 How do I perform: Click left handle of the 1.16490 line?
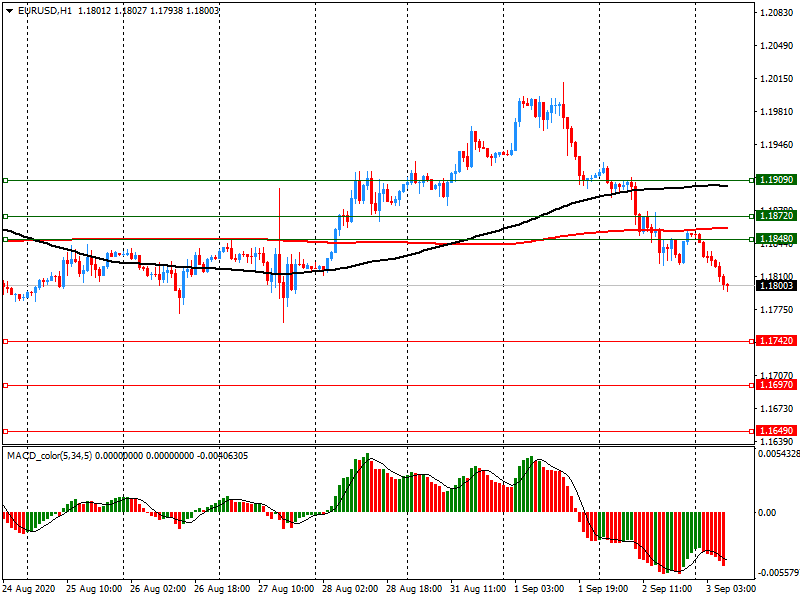tap(5, 431)
